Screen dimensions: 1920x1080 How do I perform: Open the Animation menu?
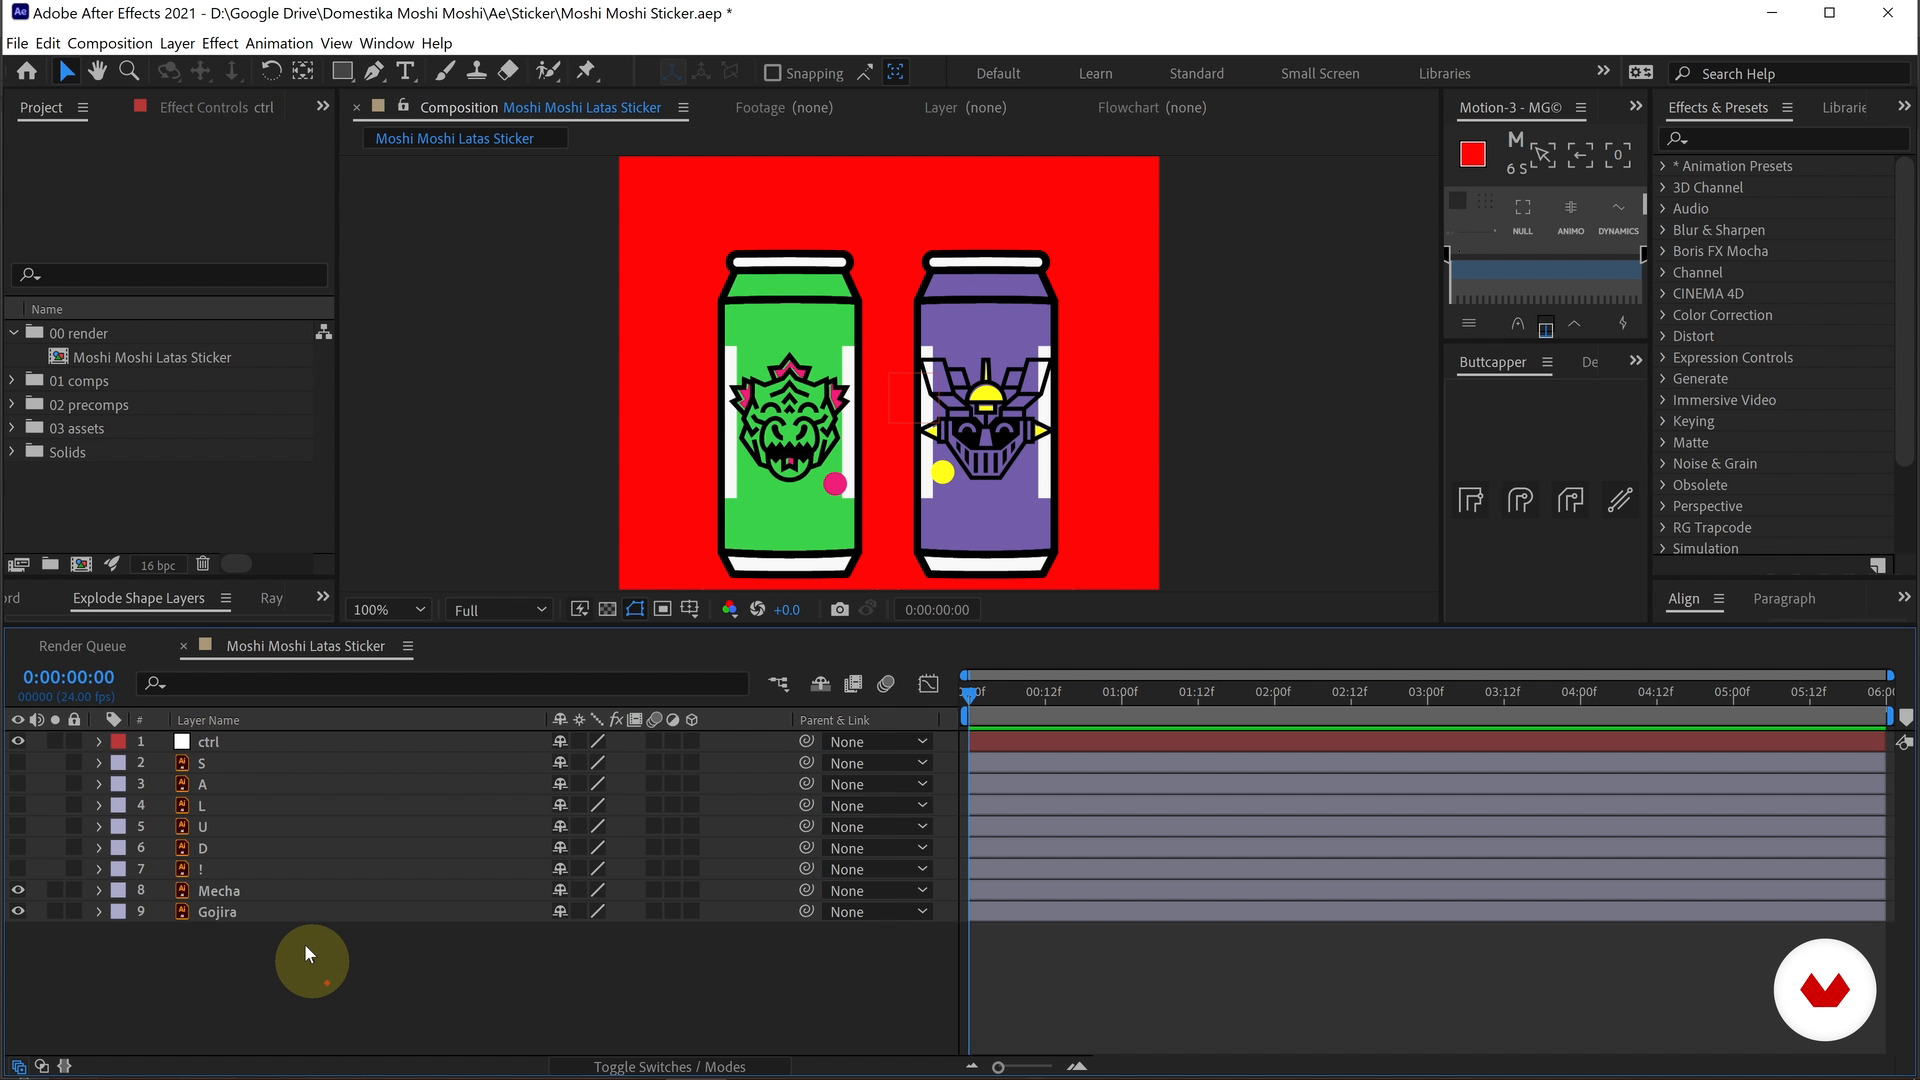[279, 43]
